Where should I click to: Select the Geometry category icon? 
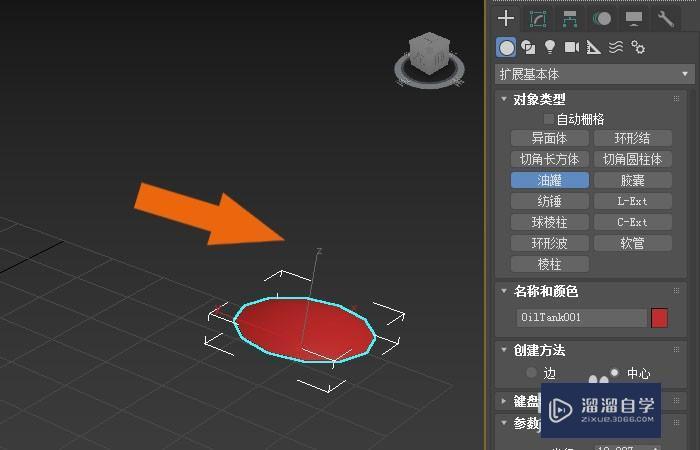click(x=506, y=47)
